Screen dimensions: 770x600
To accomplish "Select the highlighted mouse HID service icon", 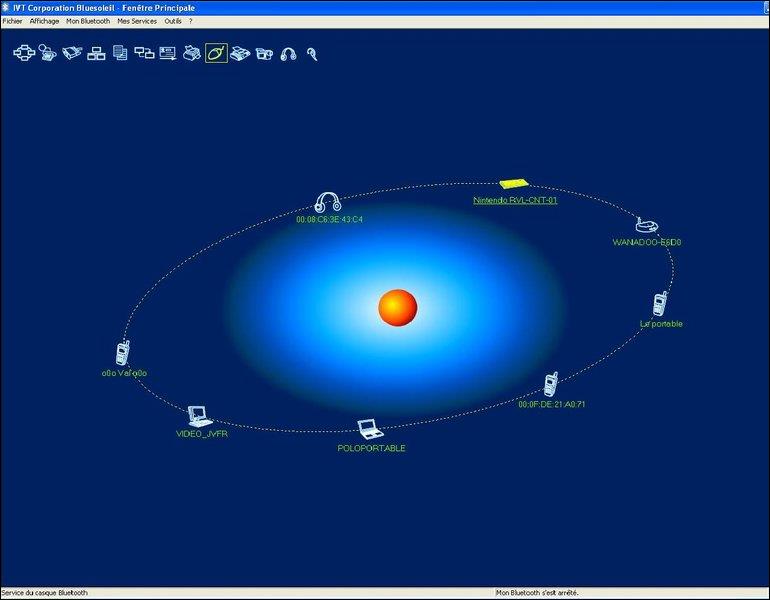I will 216,53.
